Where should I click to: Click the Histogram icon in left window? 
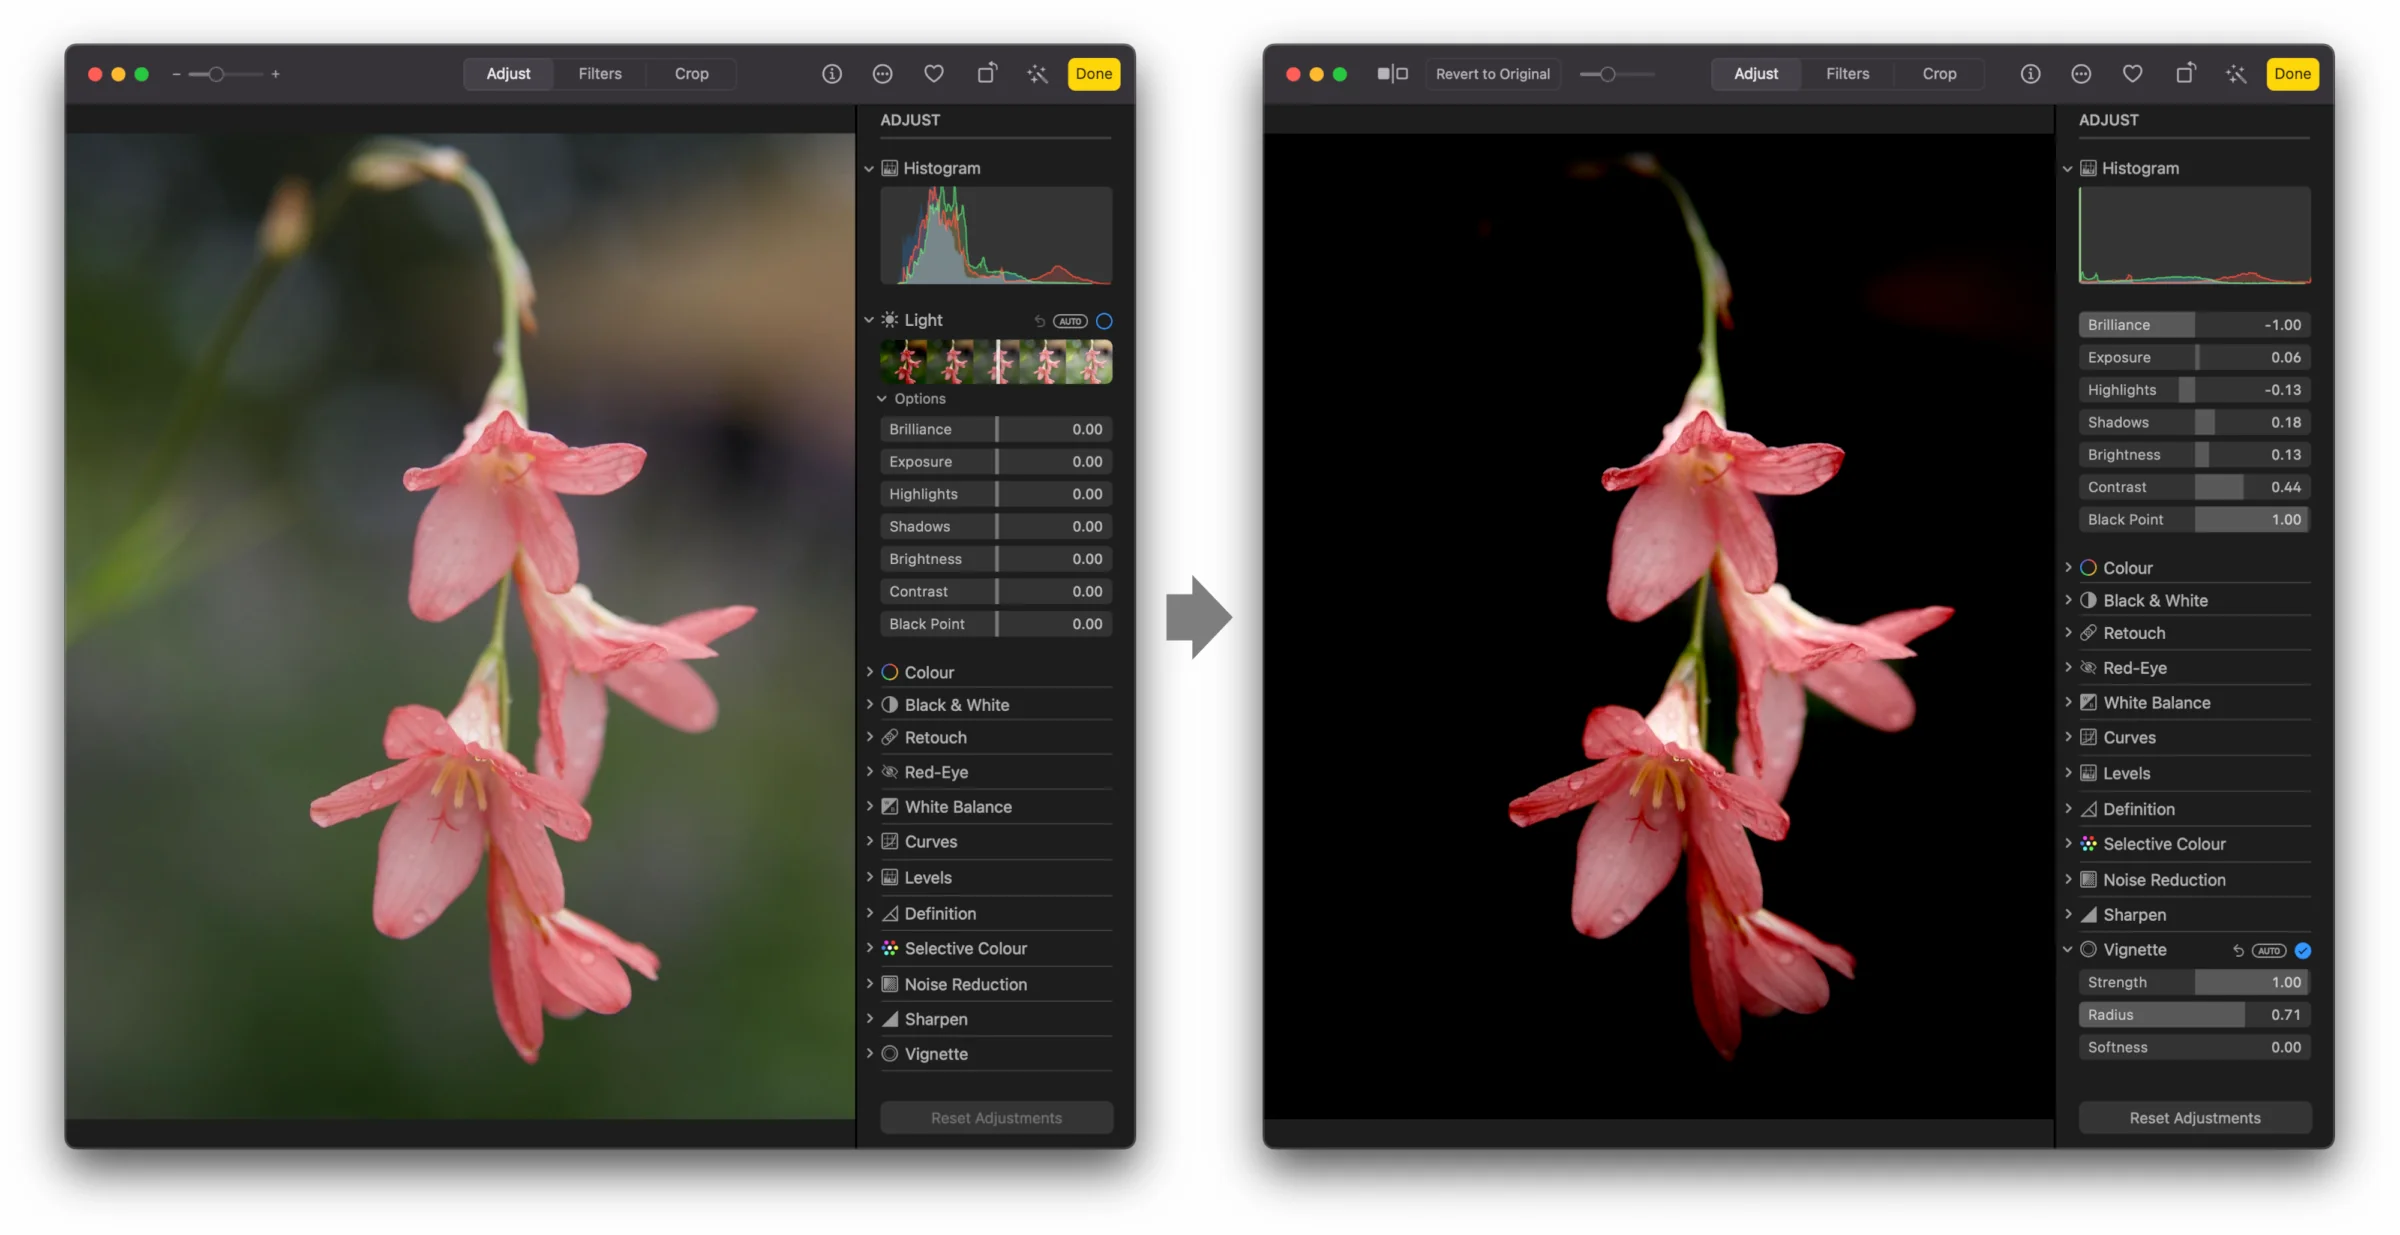click(x=889, y=168)
